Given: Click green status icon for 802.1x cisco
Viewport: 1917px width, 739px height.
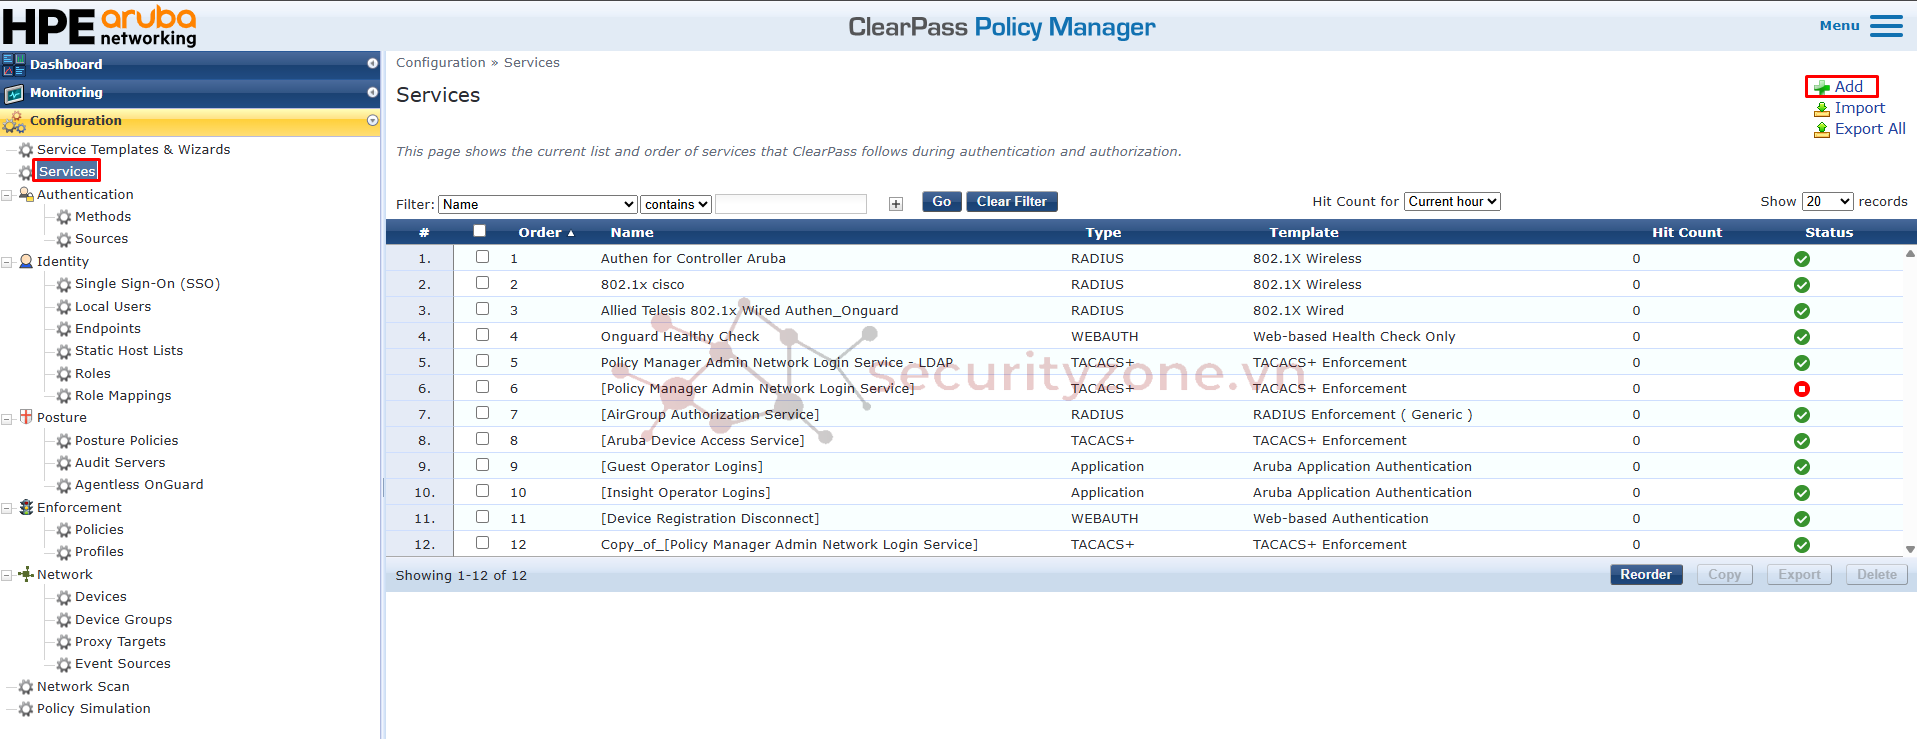Looking at the screenshot, I should pyautogui.click(x=1801, y=285).
